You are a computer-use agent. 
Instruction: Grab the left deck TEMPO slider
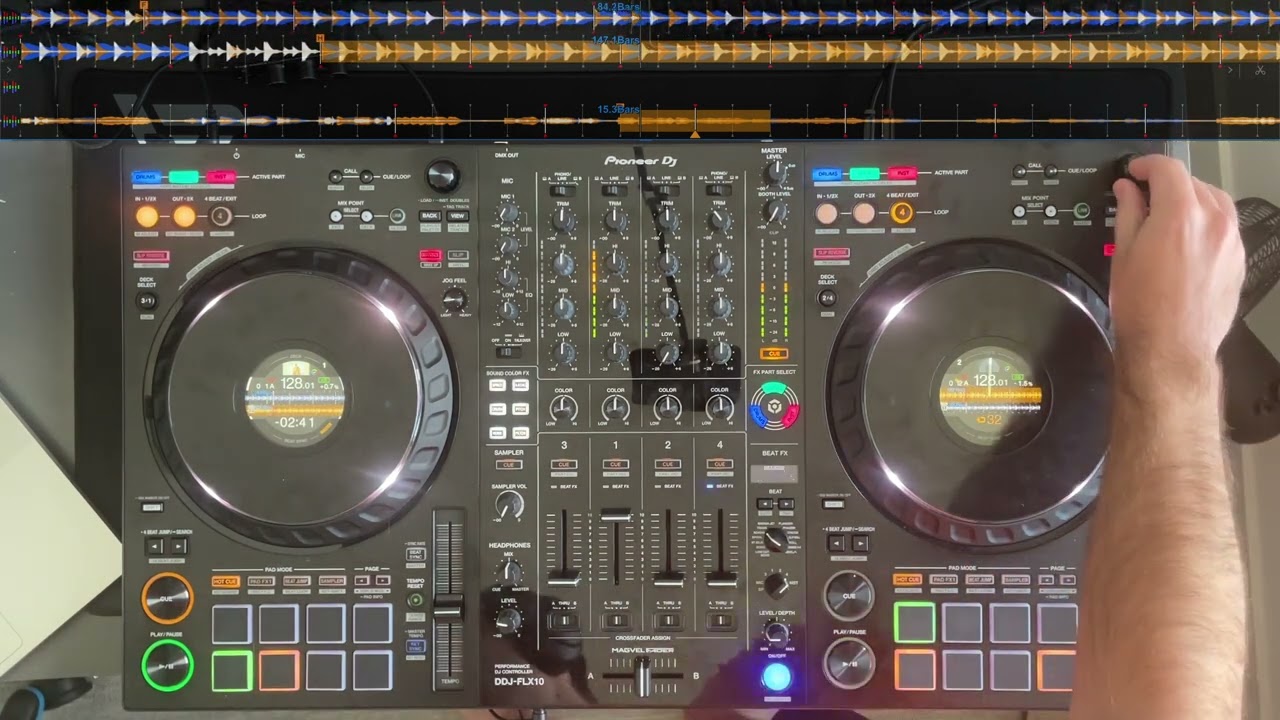tap(448, 607)
